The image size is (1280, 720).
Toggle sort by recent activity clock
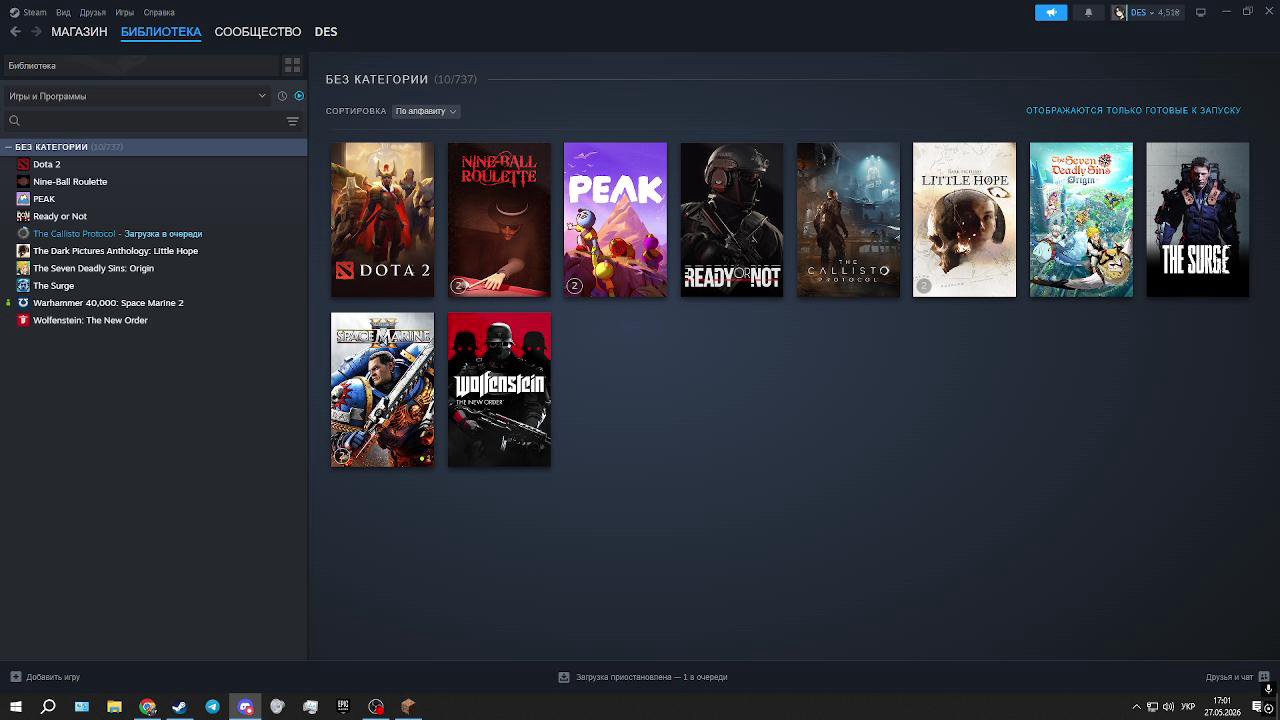[282, 96]
